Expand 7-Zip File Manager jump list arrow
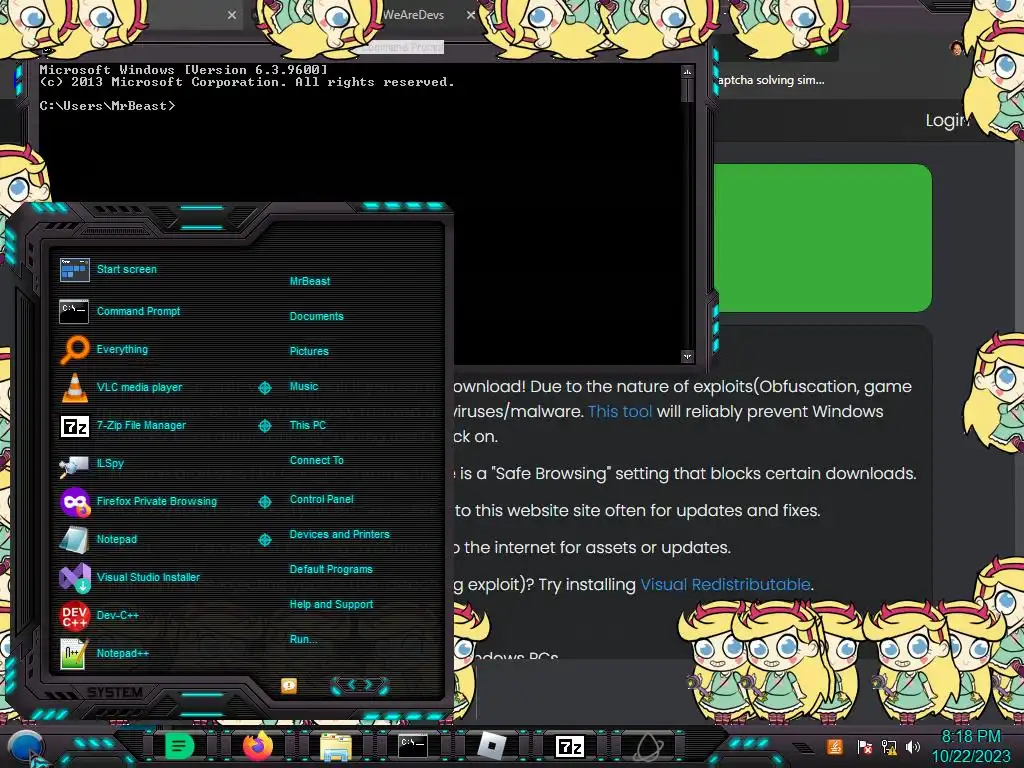This screenshot has height=768, width=1024. pyautogui.click(x=264, y=426)
